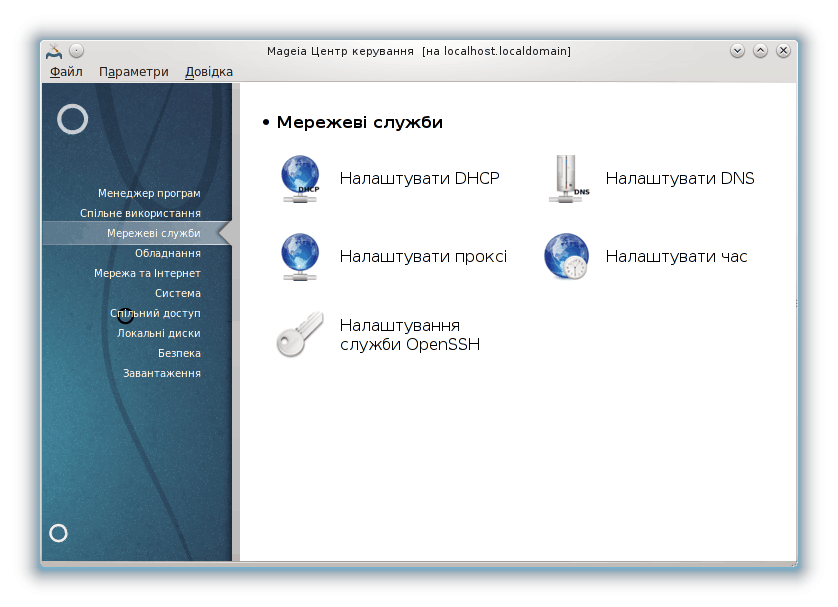Open the OpenSSH key icon
Viewport: 838px width, 607px height.
[300, 334]
